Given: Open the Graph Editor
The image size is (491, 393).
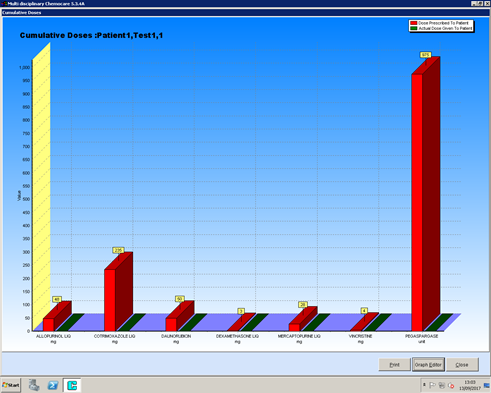Looking at the screenshot, I should pyautogui.click(x=428, y=365).
